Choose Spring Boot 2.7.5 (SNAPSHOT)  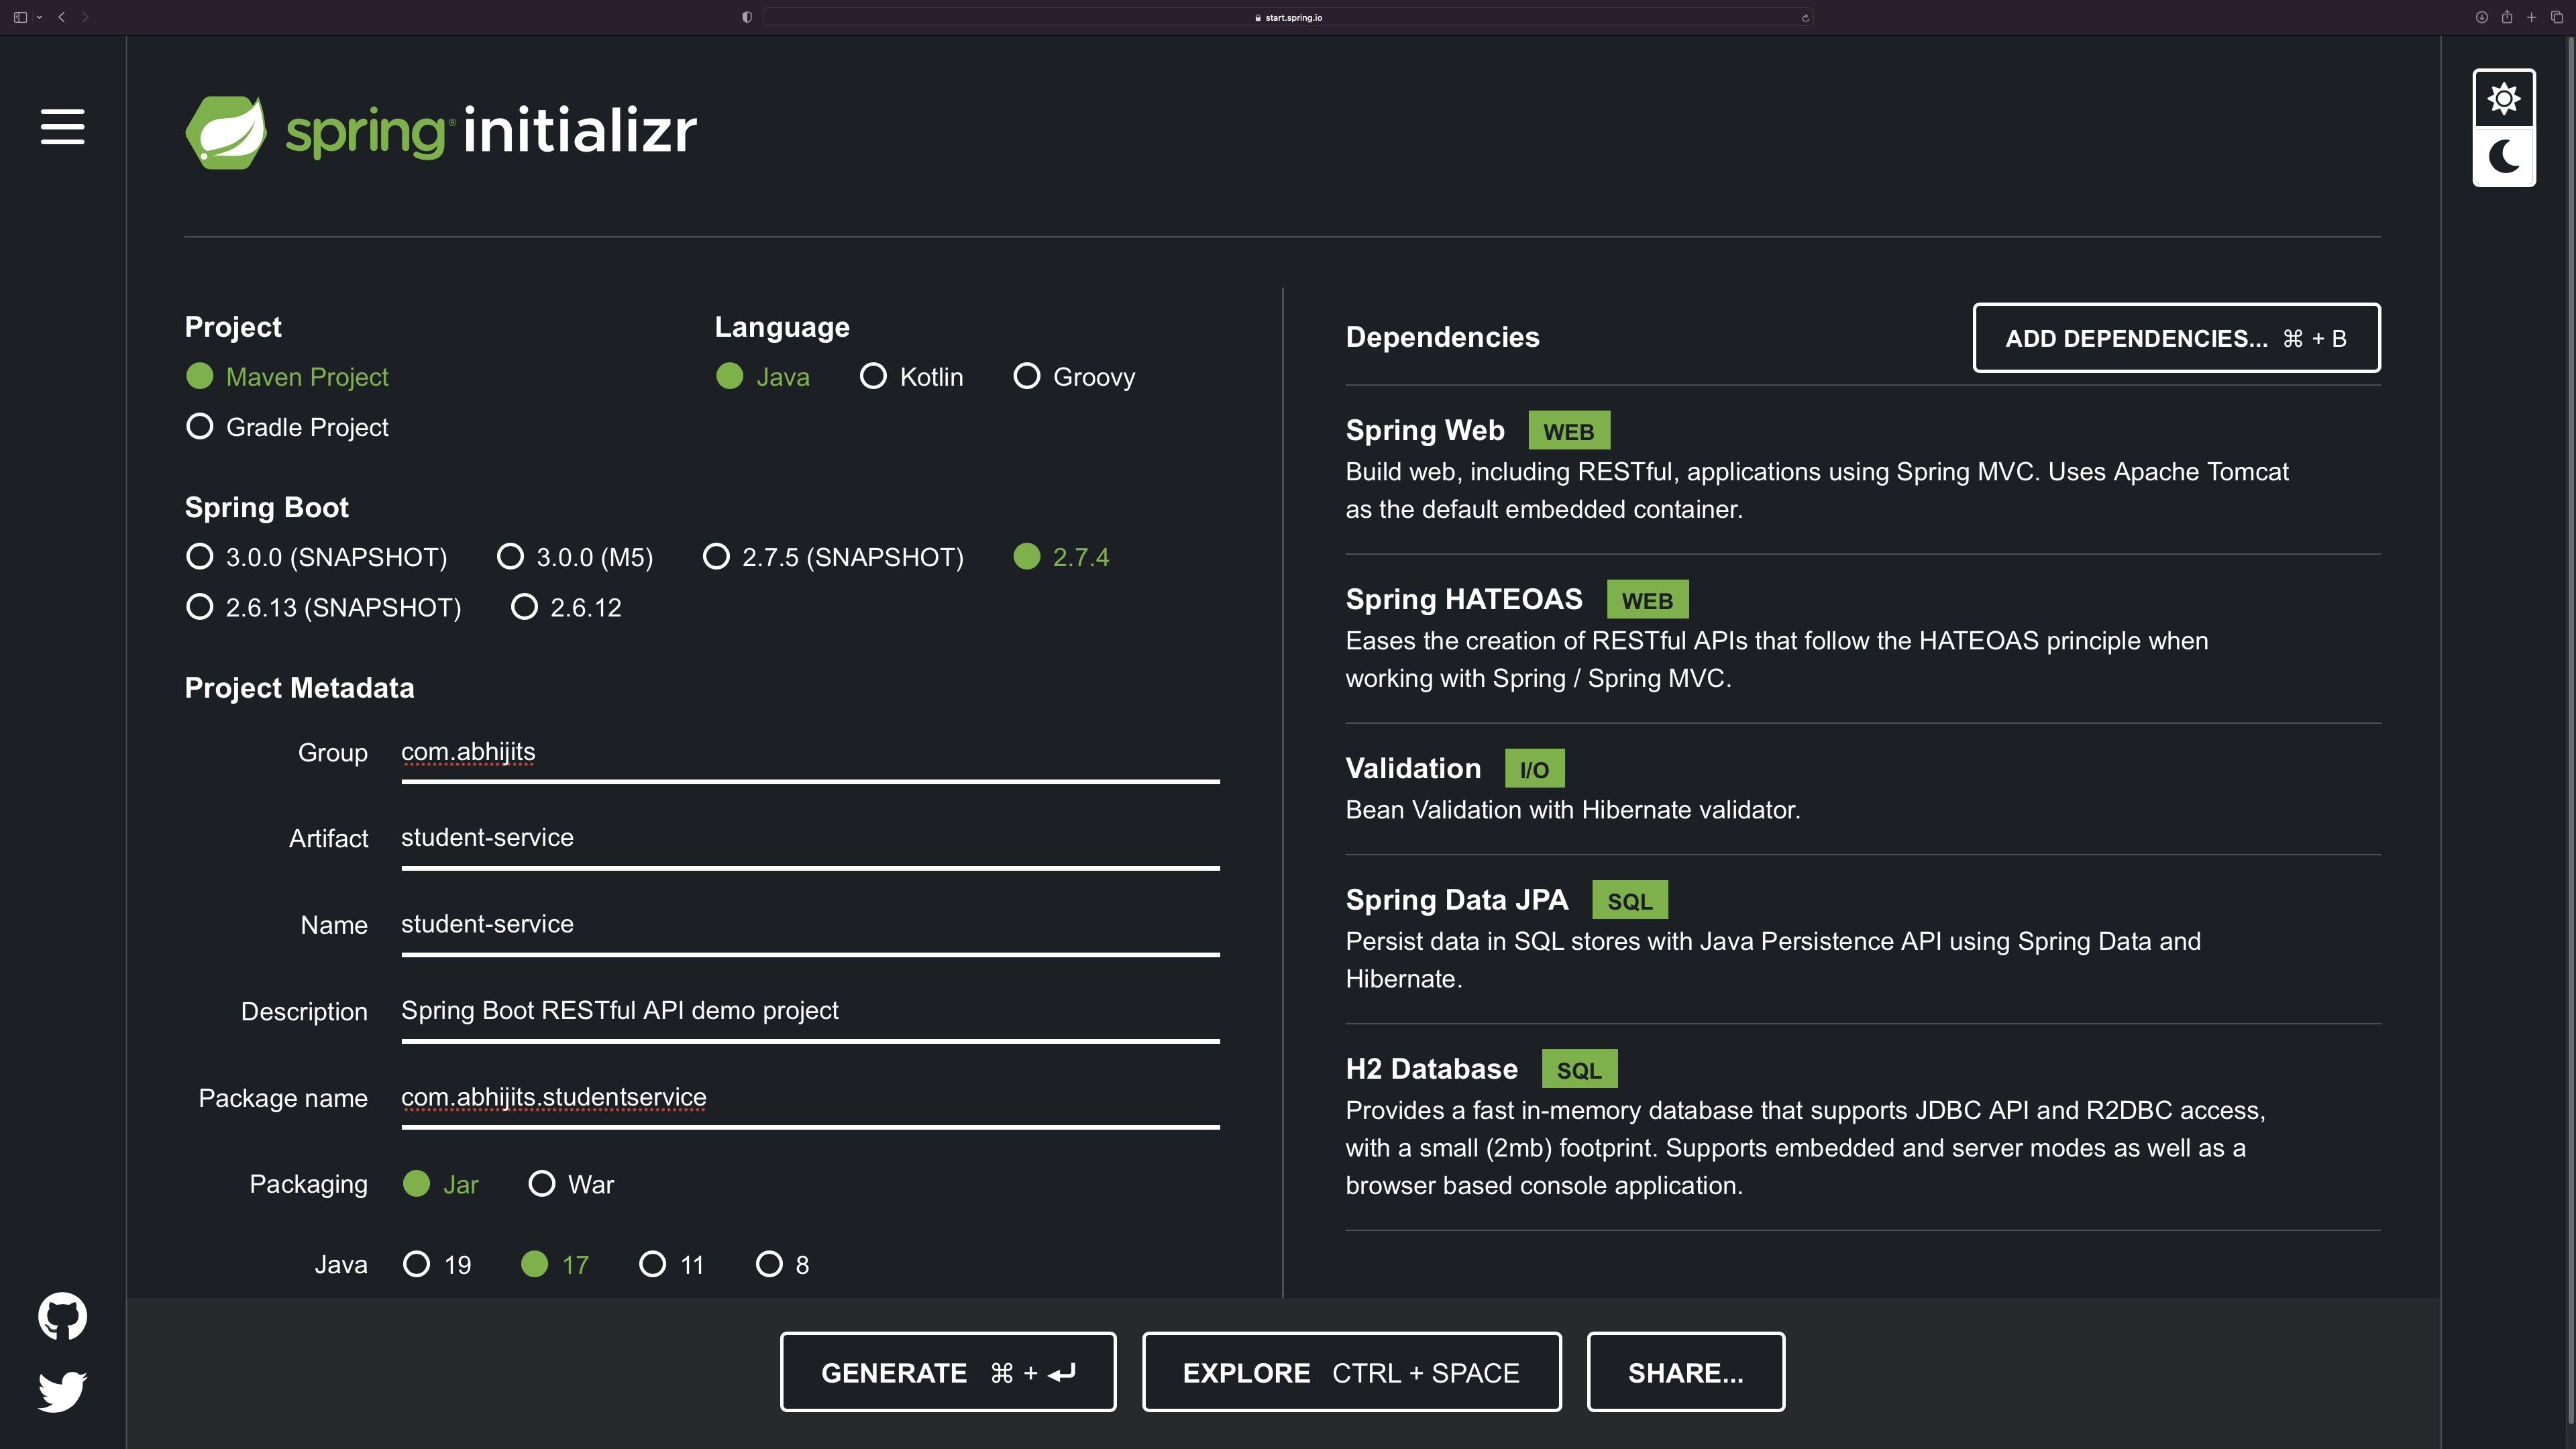tap(833, 557)
